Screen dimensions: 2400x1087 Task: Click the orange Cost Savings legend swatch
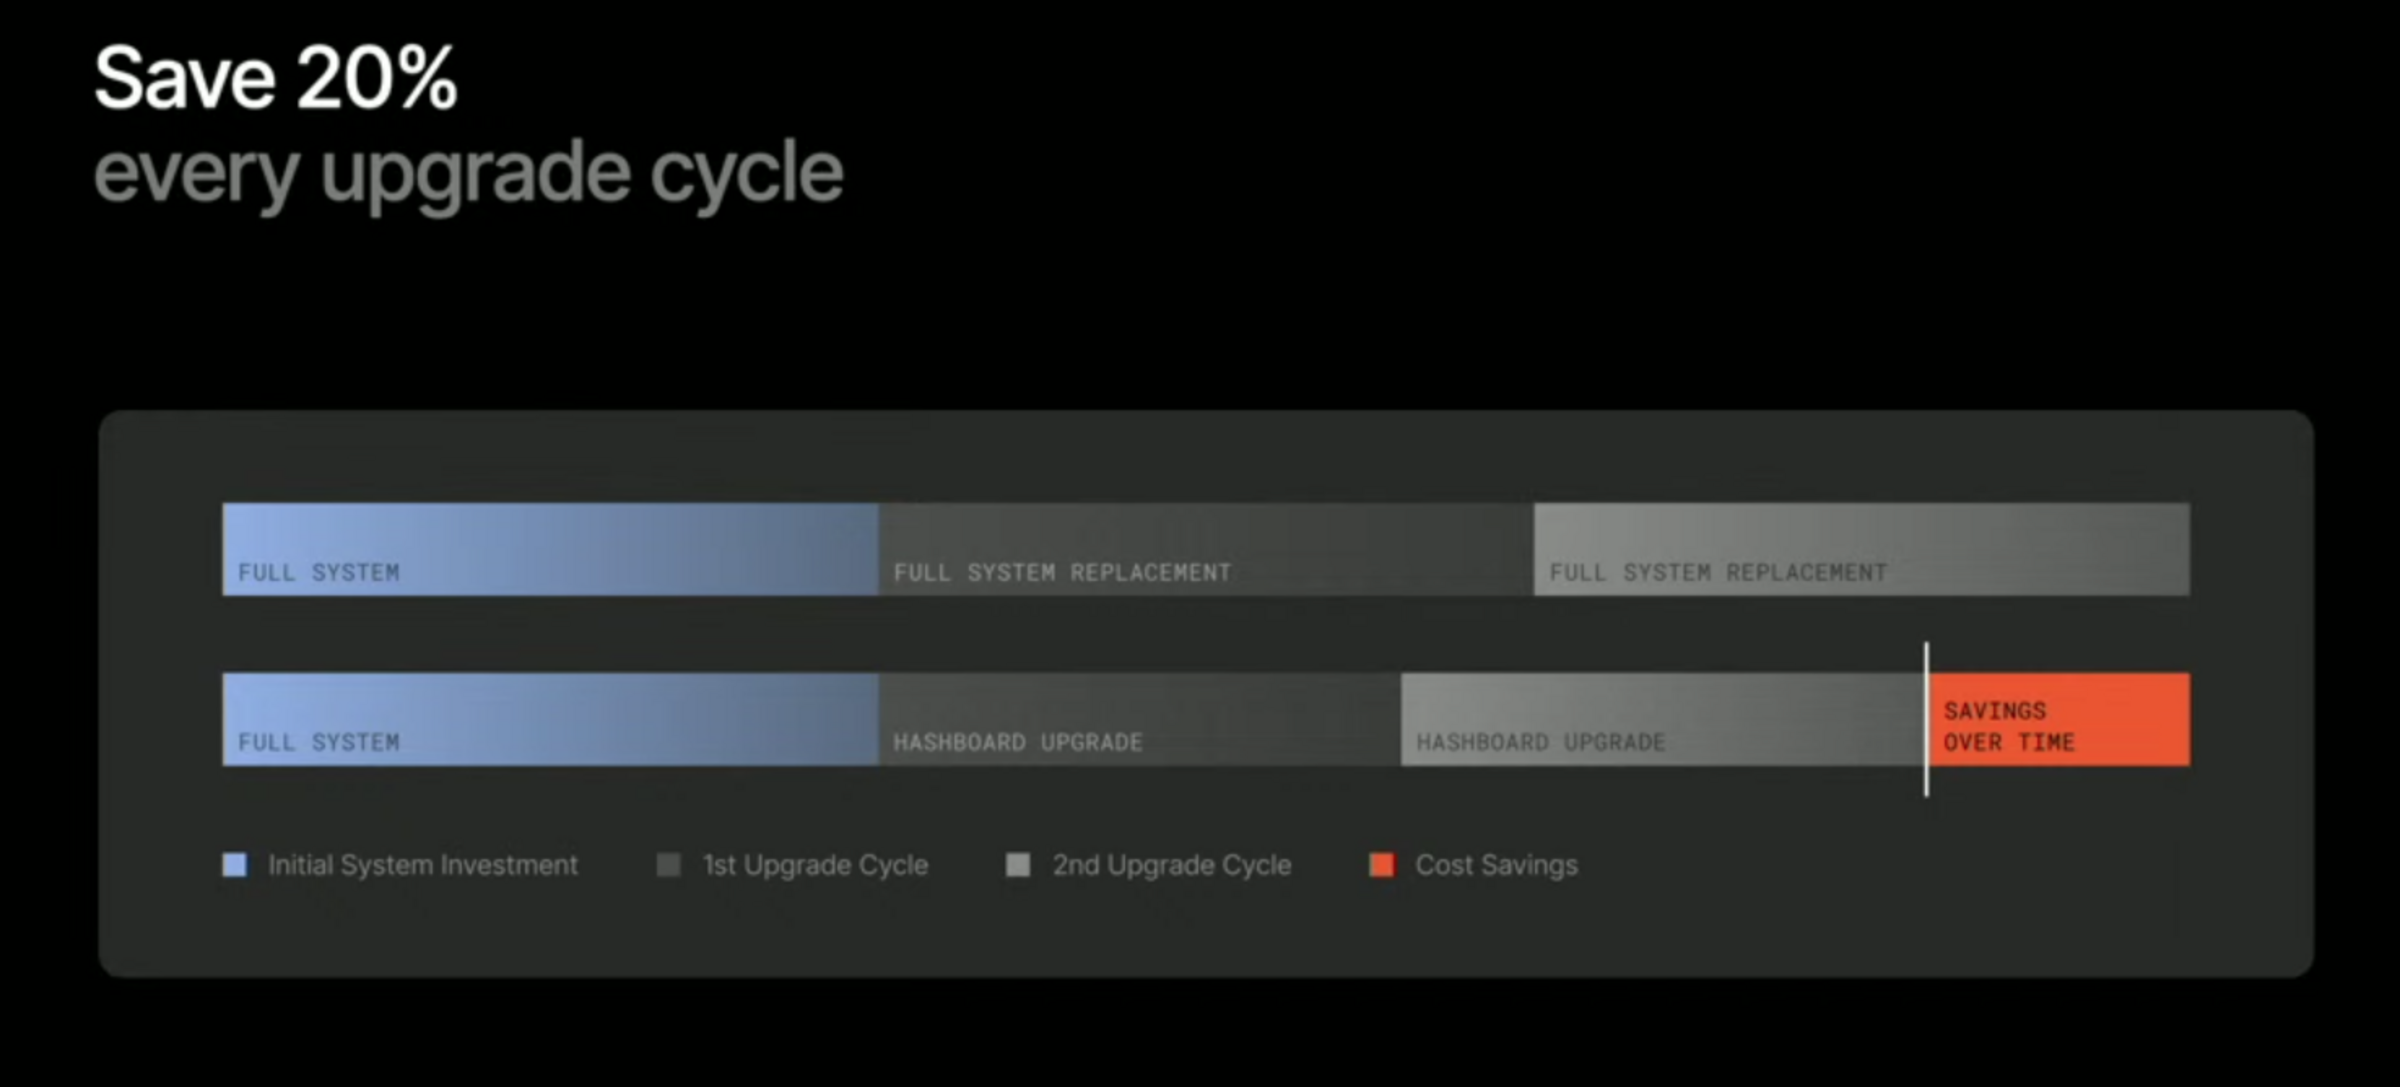click(1381, 865)
